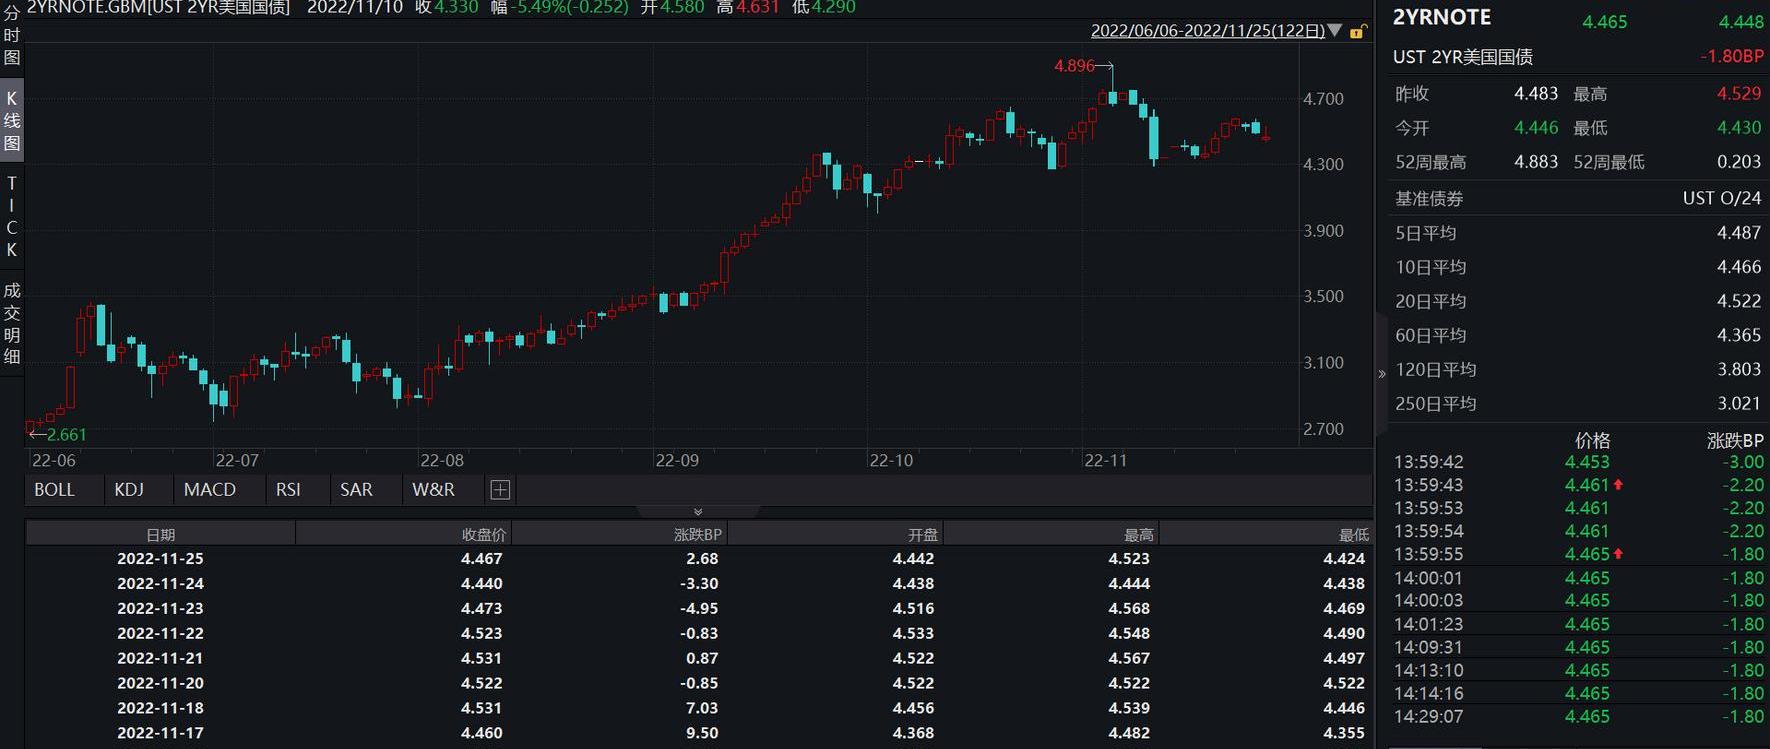Show the 成交明细 transaction details tab
This screenshot has width=1770, height=749.
click(x=12, y=323)
